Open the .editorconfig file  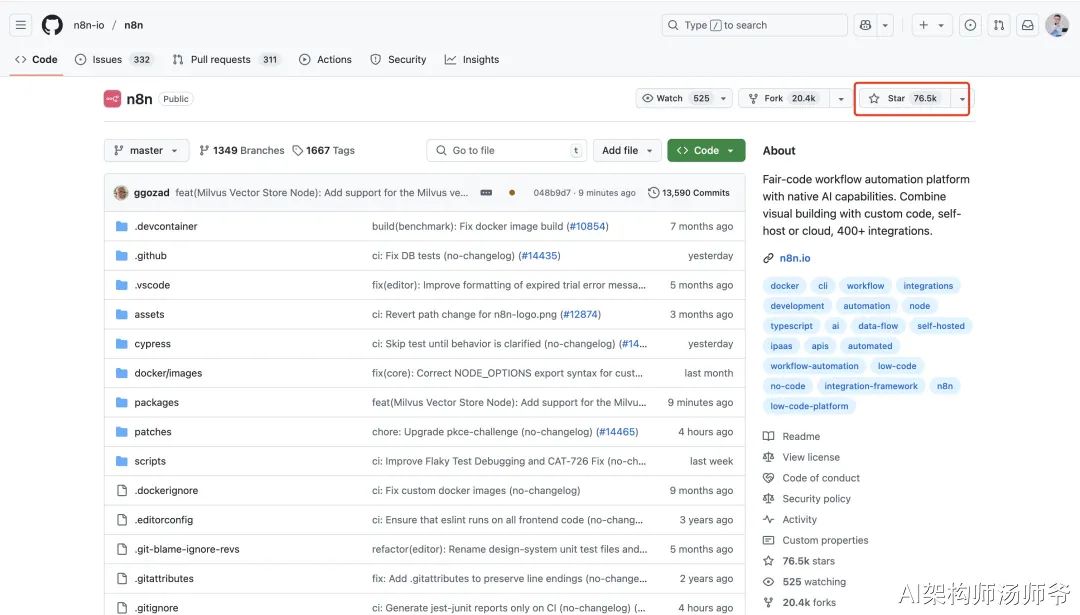pos(164,520)
